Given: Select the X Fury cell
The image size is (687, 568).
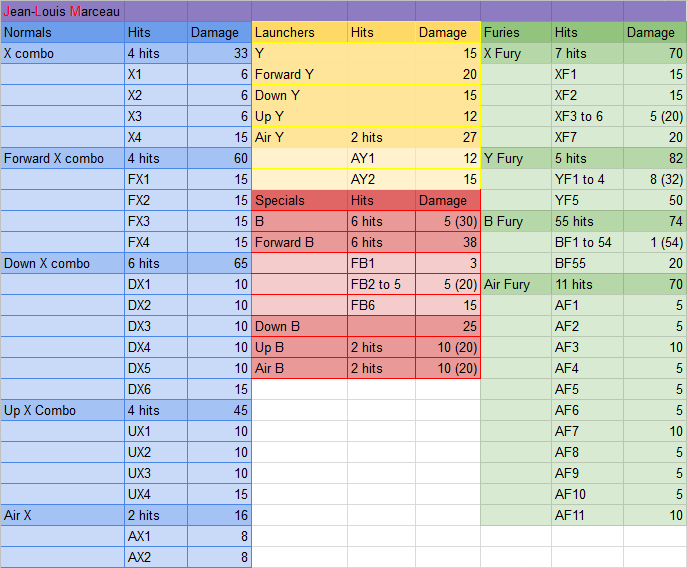Looking at the screenshot, I should coord(515,53).
